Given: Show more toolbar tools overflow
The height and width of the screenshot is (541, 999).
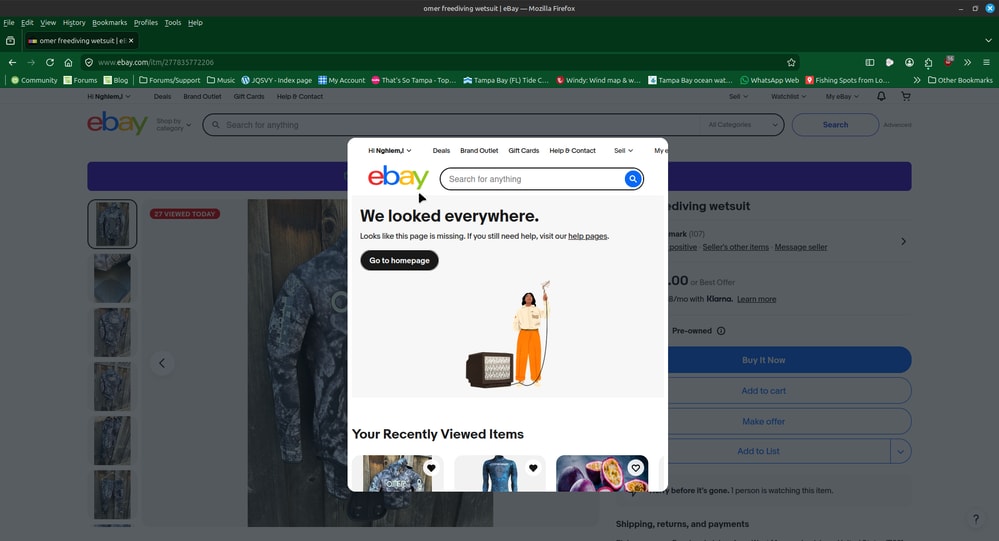Looking at the screenshot, I should (x=967, y=62).
